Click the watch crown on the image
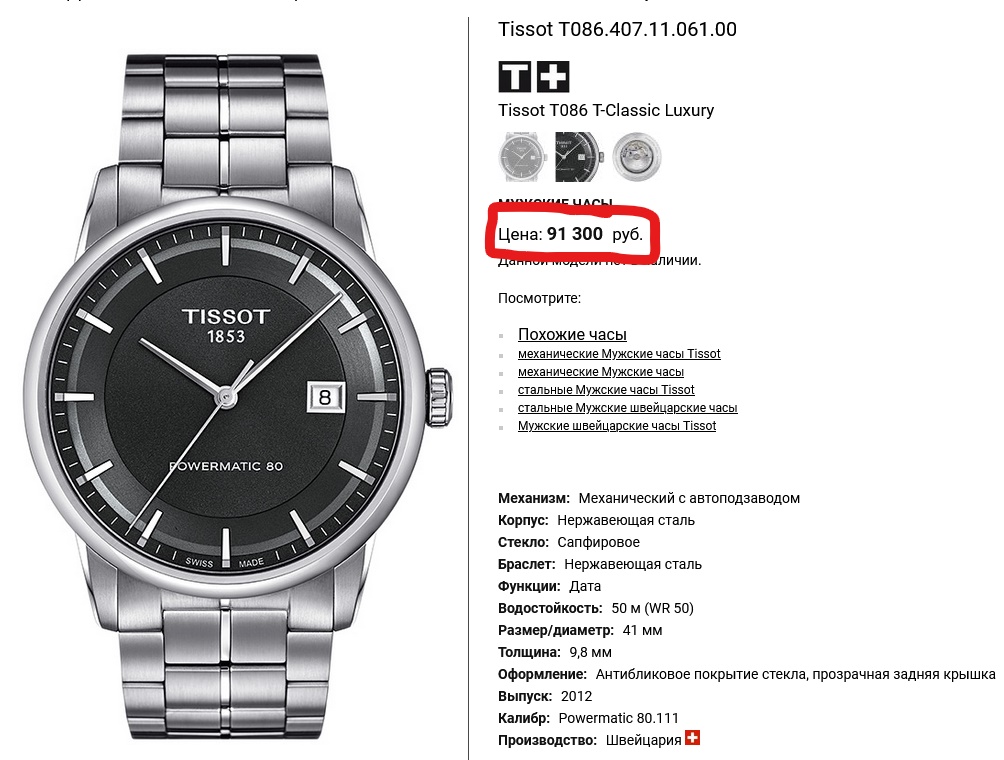 439,398
